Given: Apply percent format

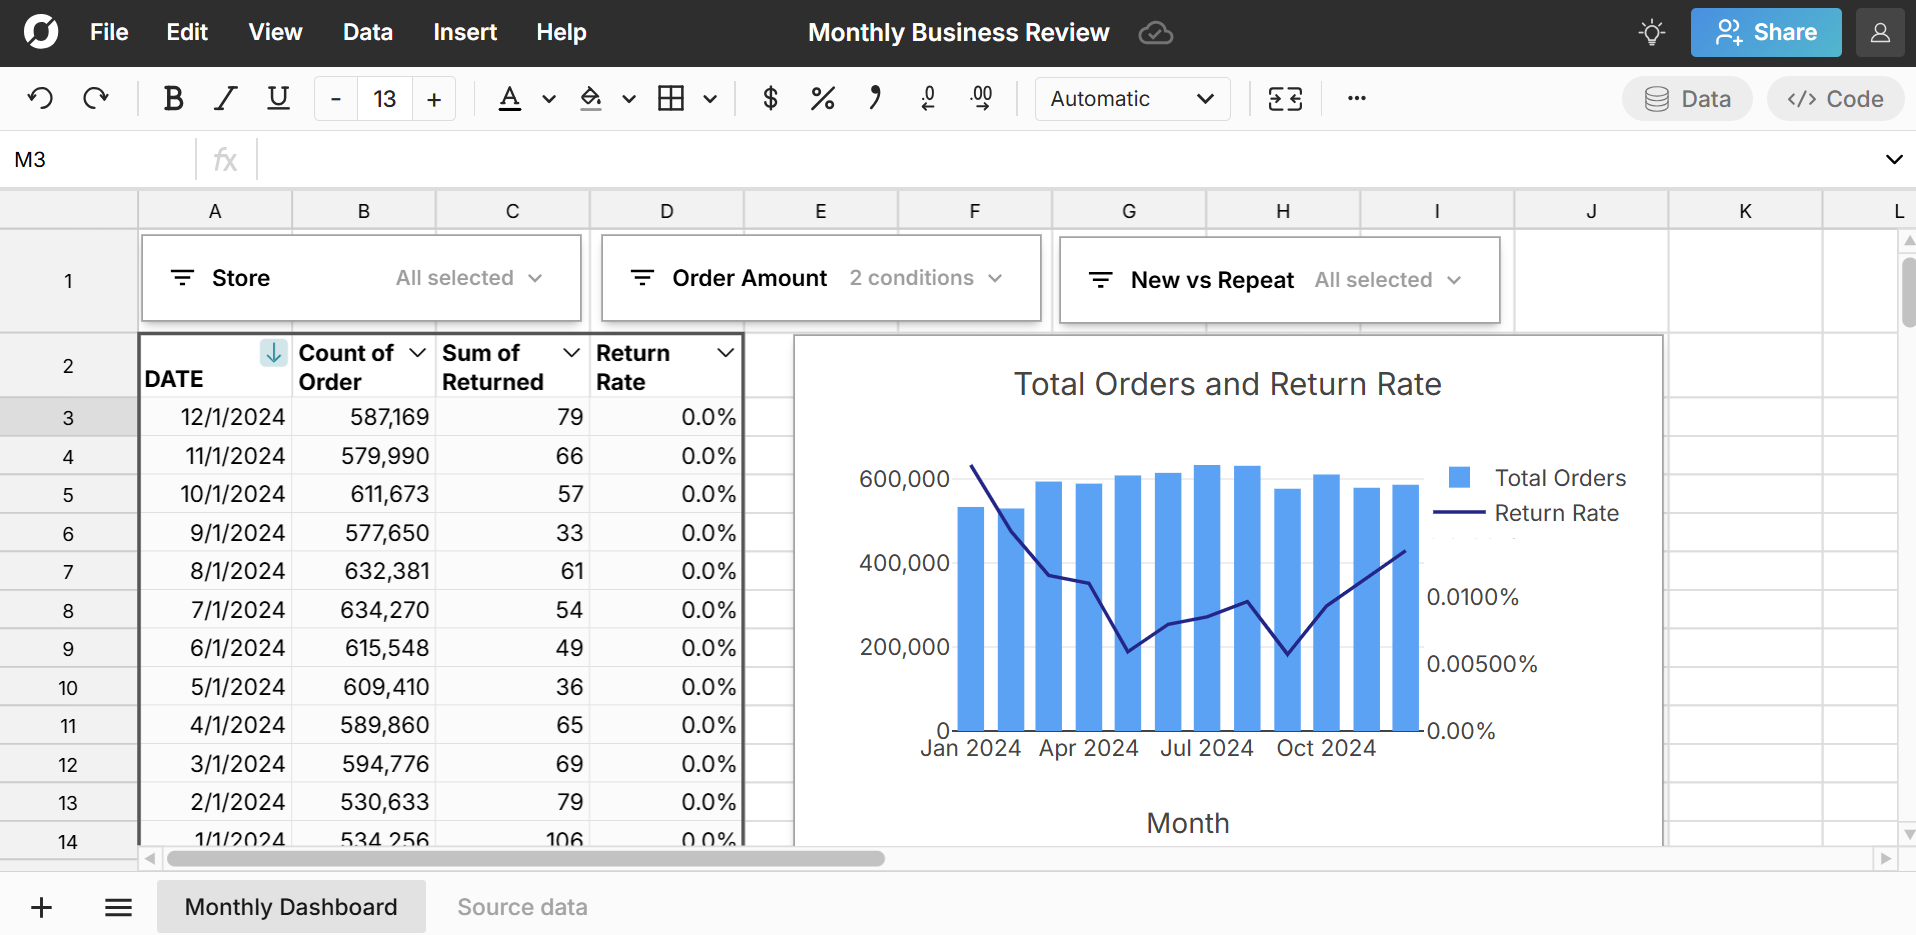Looking at the screenshot, I should 822,98.
